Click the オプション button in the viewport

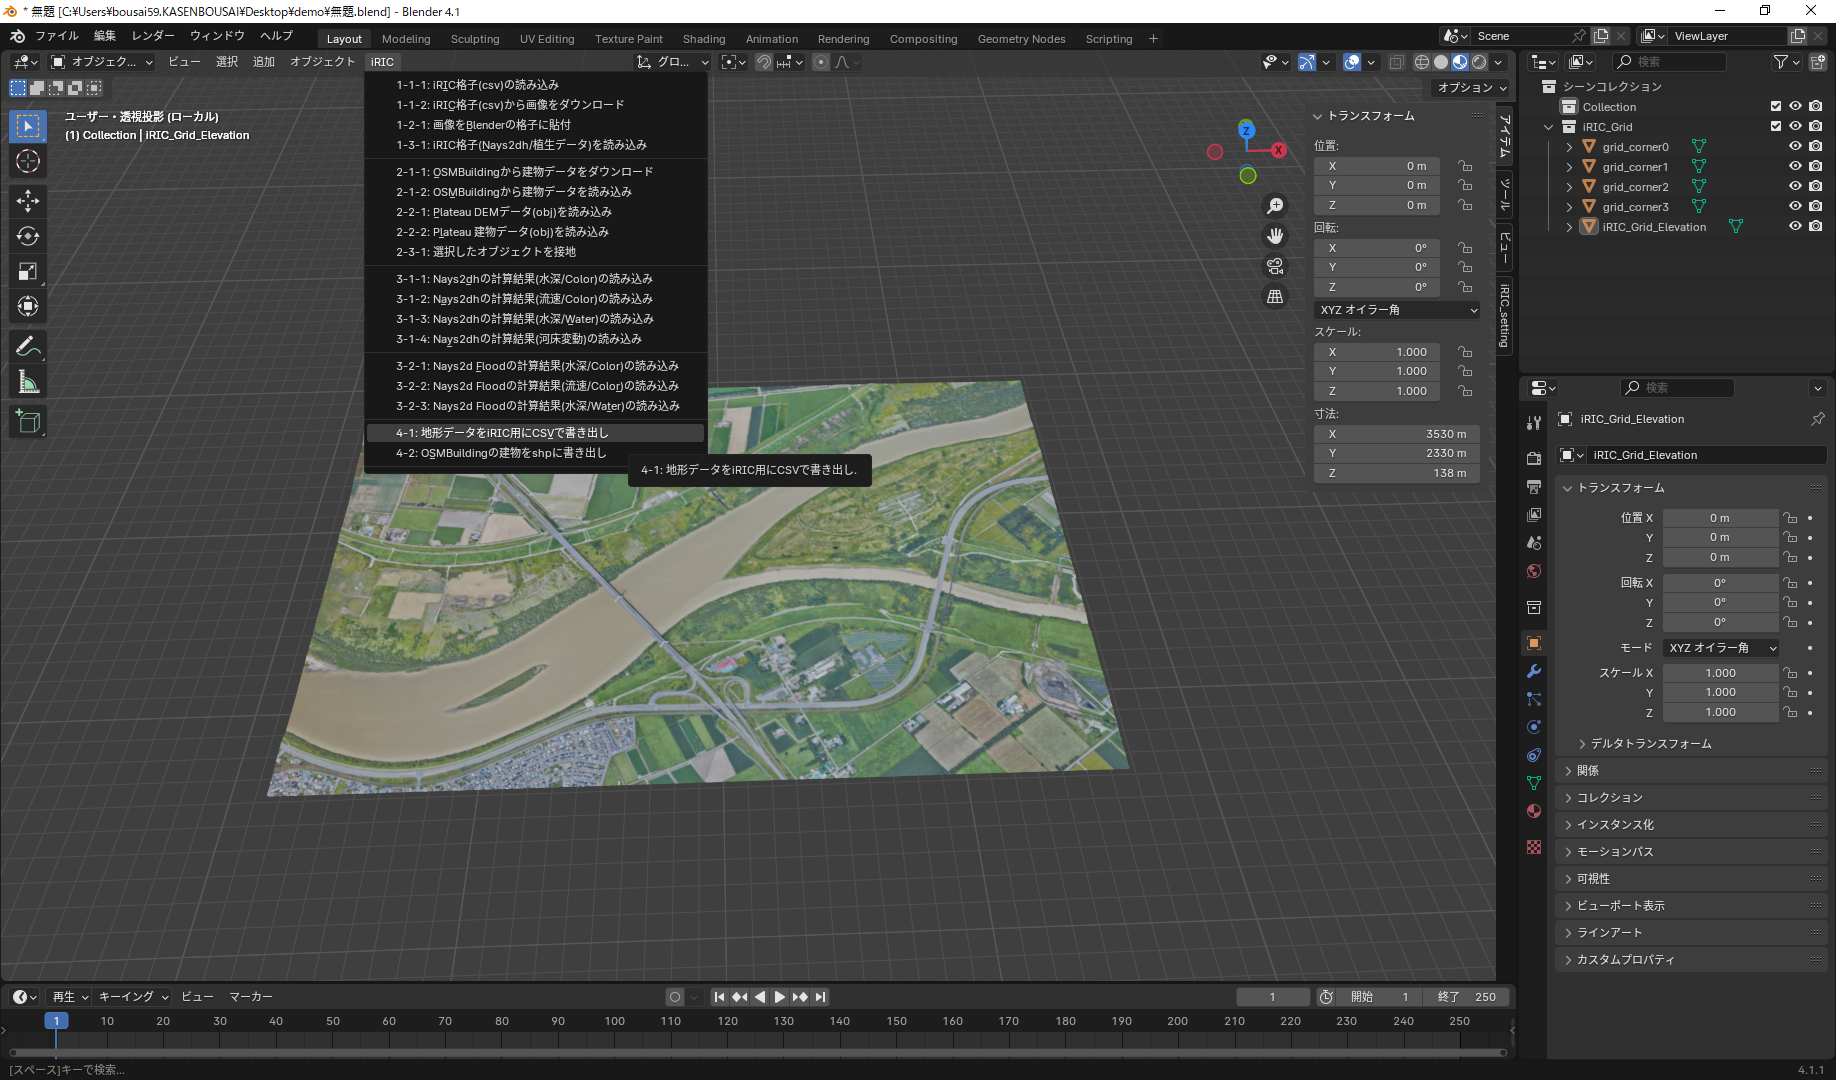pos(1471,88)
